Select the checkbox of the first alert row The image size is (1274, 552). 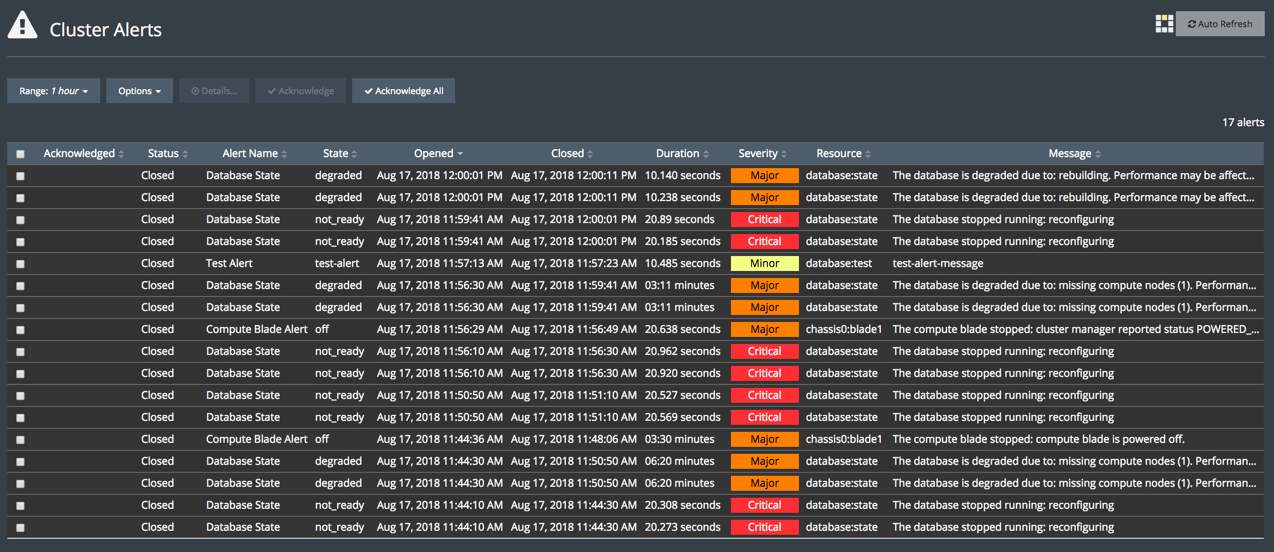coord(20,176)
